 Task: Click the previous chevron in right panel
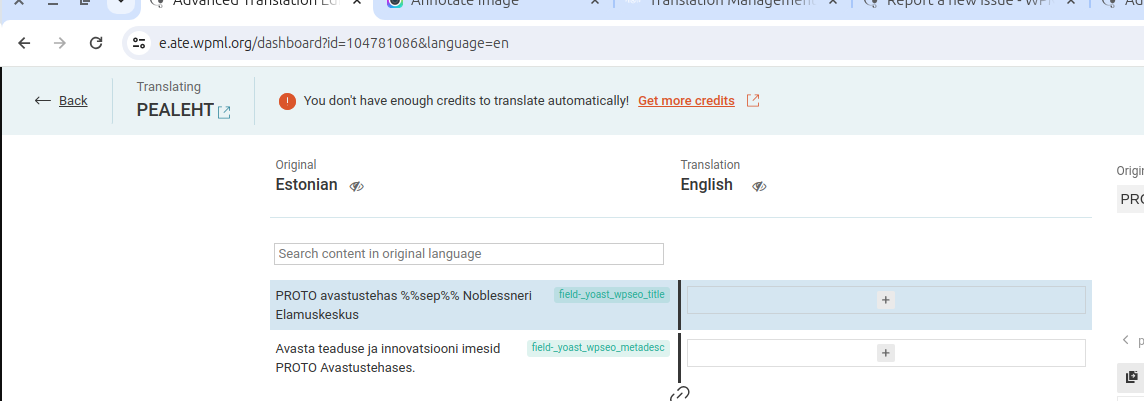click(x=1125, y=340)
